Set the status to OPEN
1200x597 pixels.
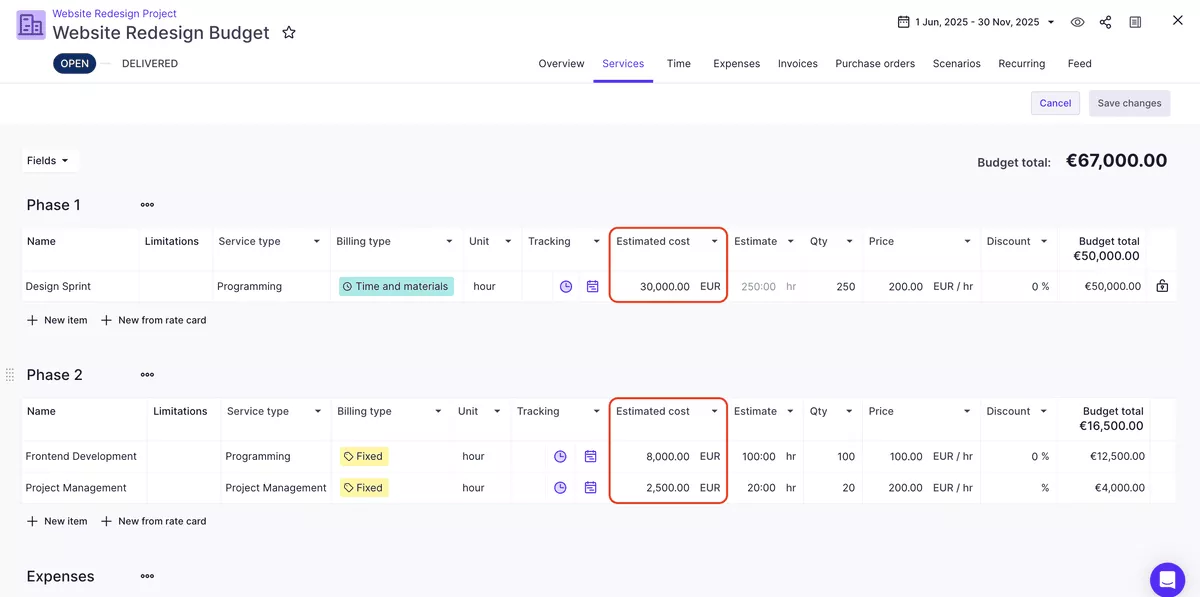[75, 64]
